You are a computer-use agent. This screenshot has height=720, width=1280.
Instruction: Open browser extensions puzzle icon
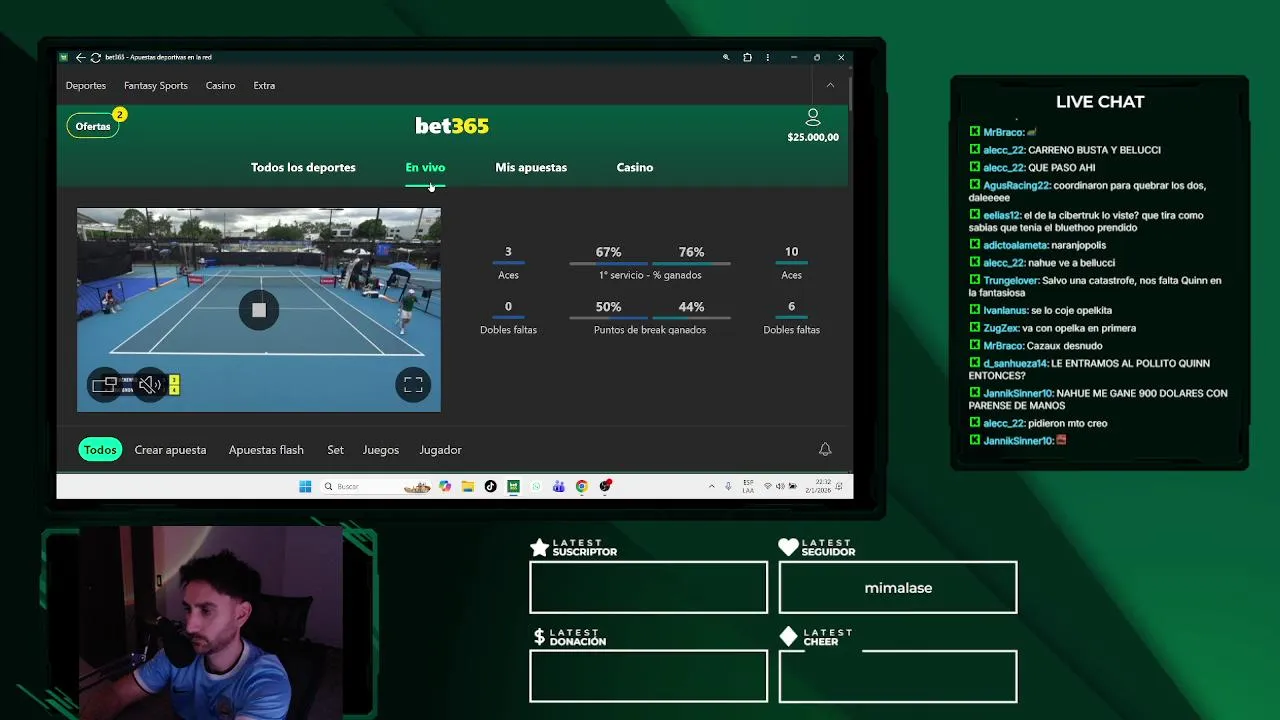click(747, 57)
